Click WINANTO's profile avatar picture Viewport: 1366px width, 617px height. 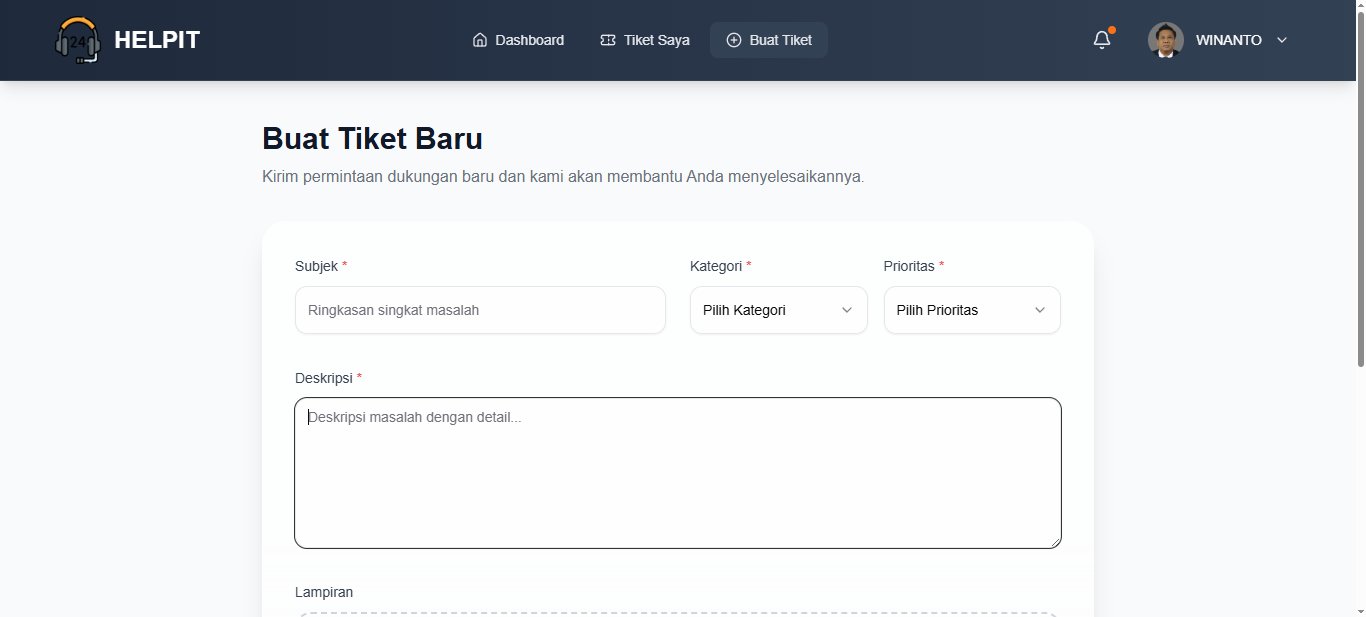pyautogui.click(x=1164, y=40)
